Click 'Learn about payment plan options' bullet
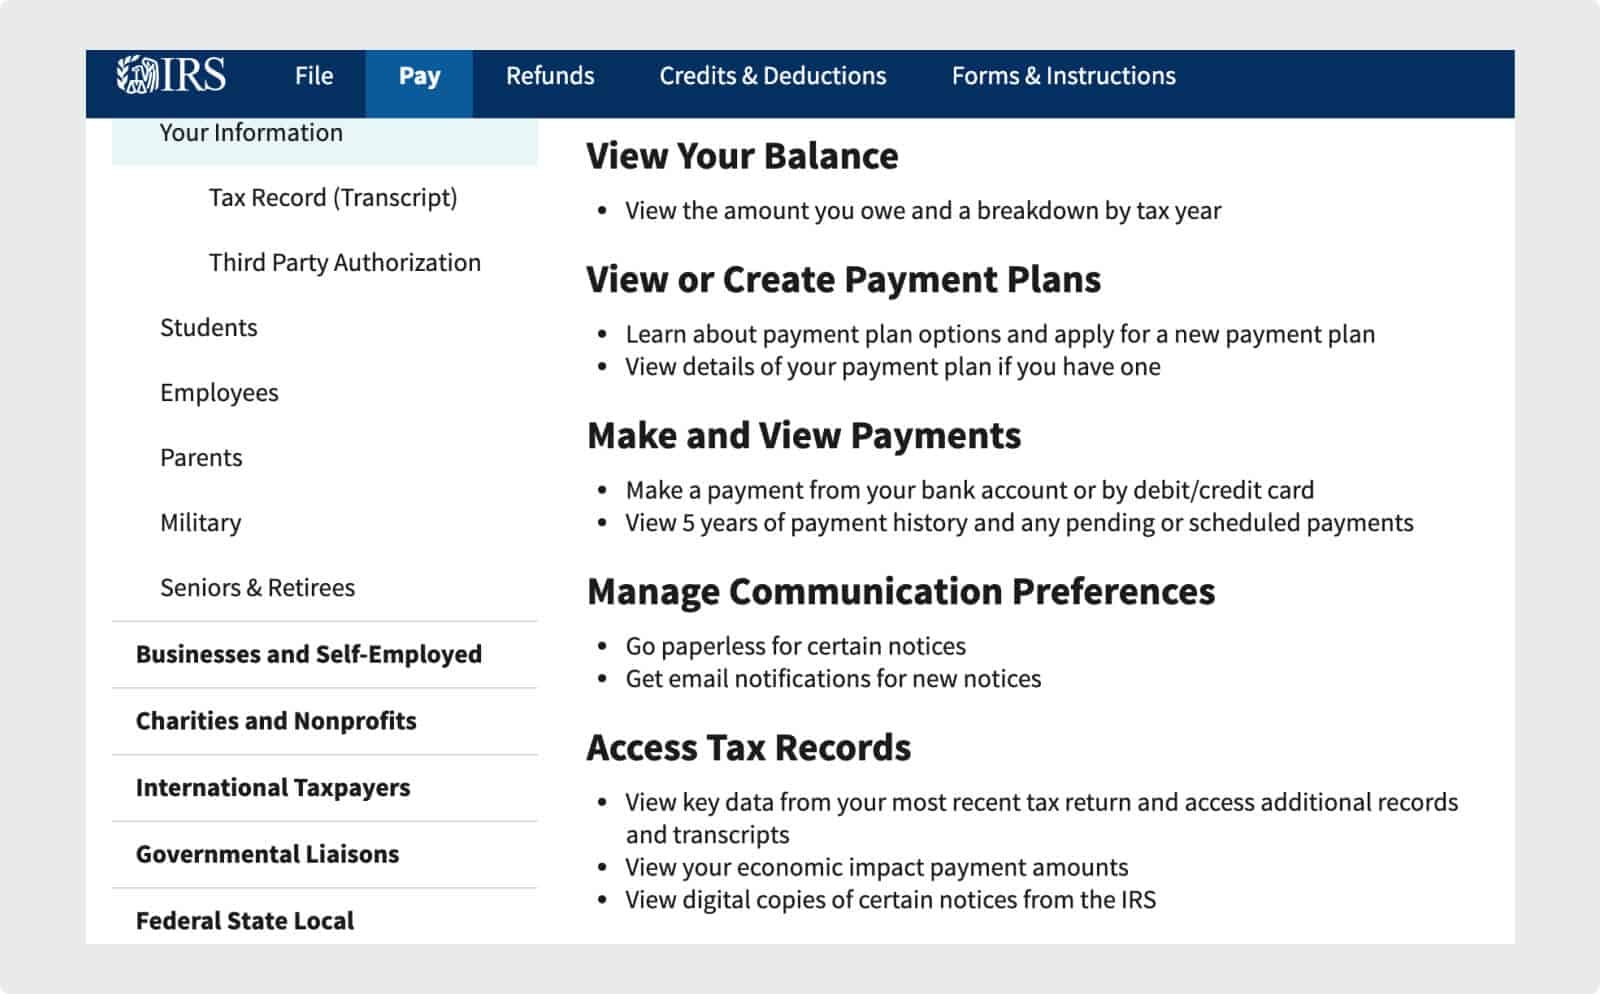The width and height of the screenshot is (1600, 994). (1000, 335)
